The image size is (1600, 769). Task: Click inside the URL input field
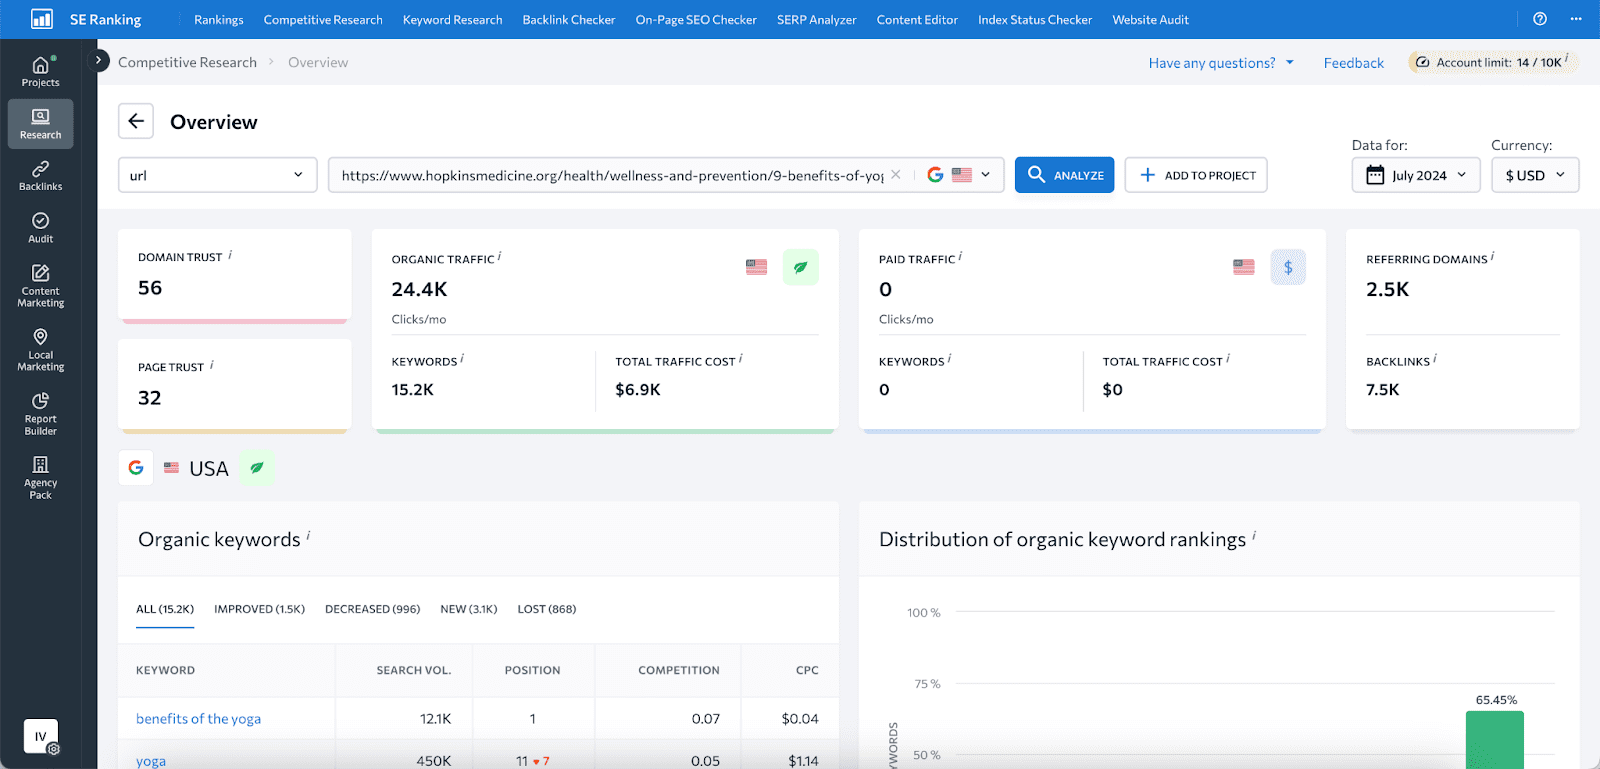[x=612, y=175]
